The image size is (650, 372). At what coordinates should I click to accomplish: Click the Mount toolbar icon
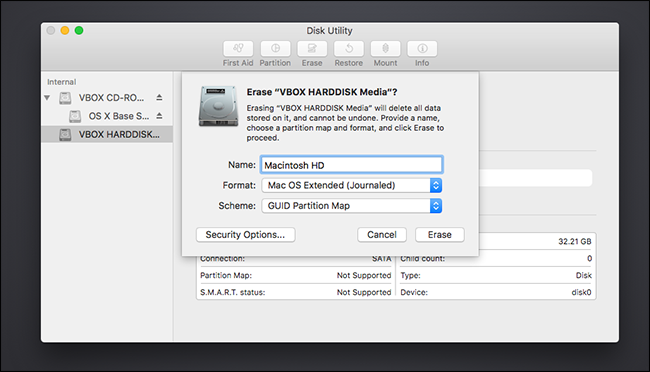(385, 49)
